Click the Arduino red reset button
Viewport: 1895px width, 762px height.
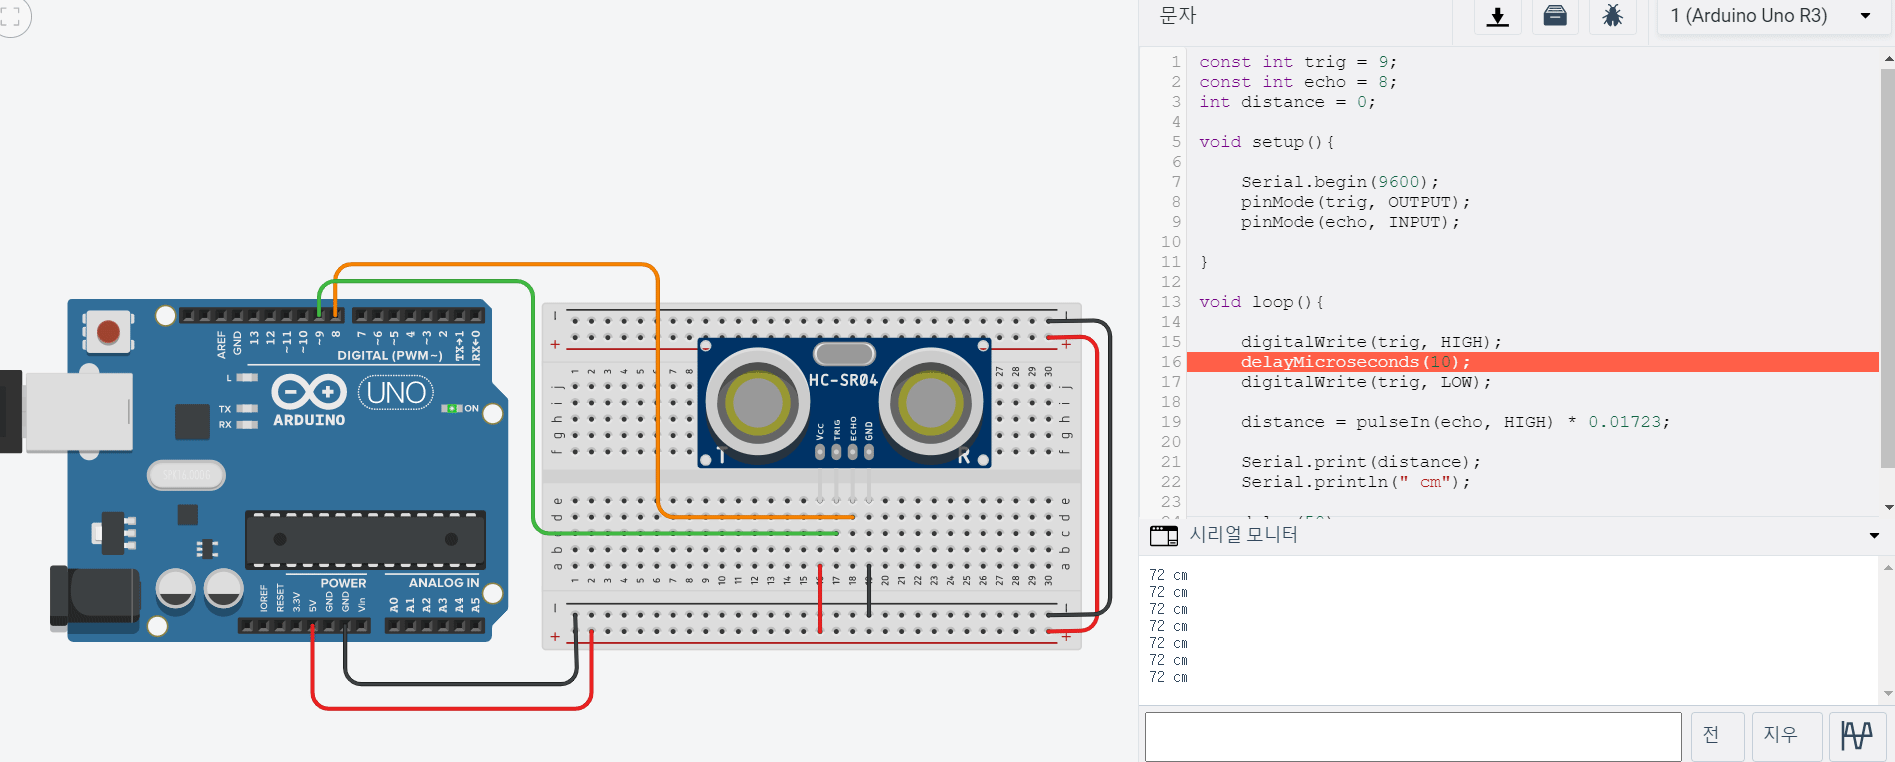click(109, 332)
